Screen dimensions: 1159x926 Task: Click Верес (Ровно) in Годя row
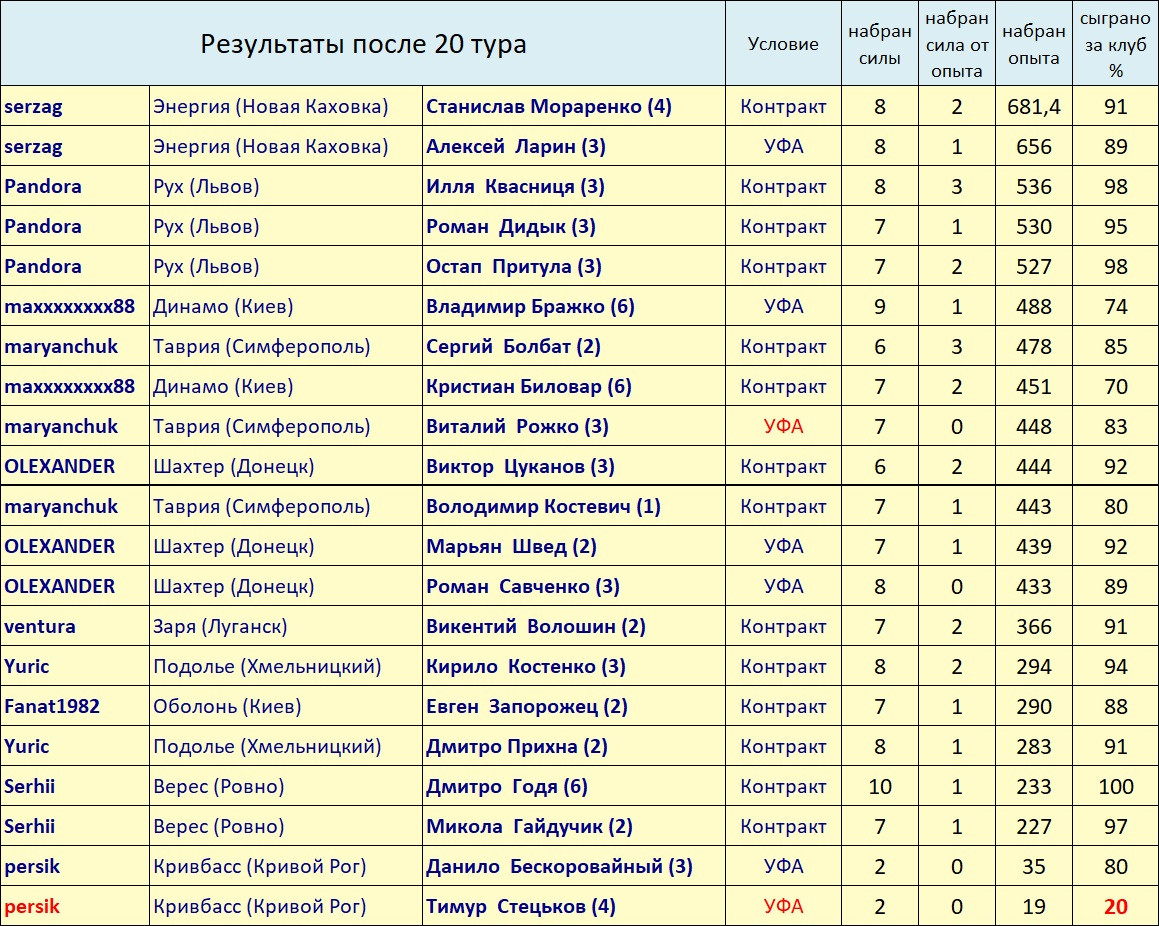pos(218,786)
